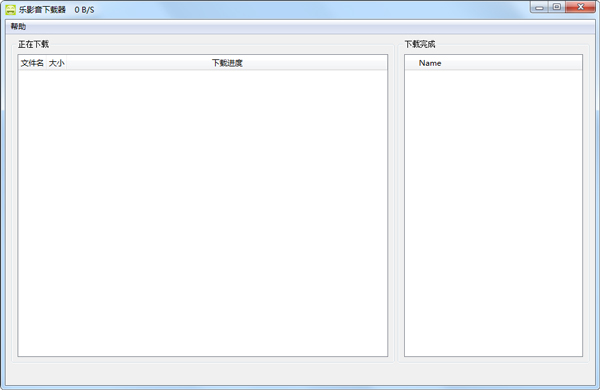
Task: Click the 0 B/S speed indicator
Action: (84, 10)
